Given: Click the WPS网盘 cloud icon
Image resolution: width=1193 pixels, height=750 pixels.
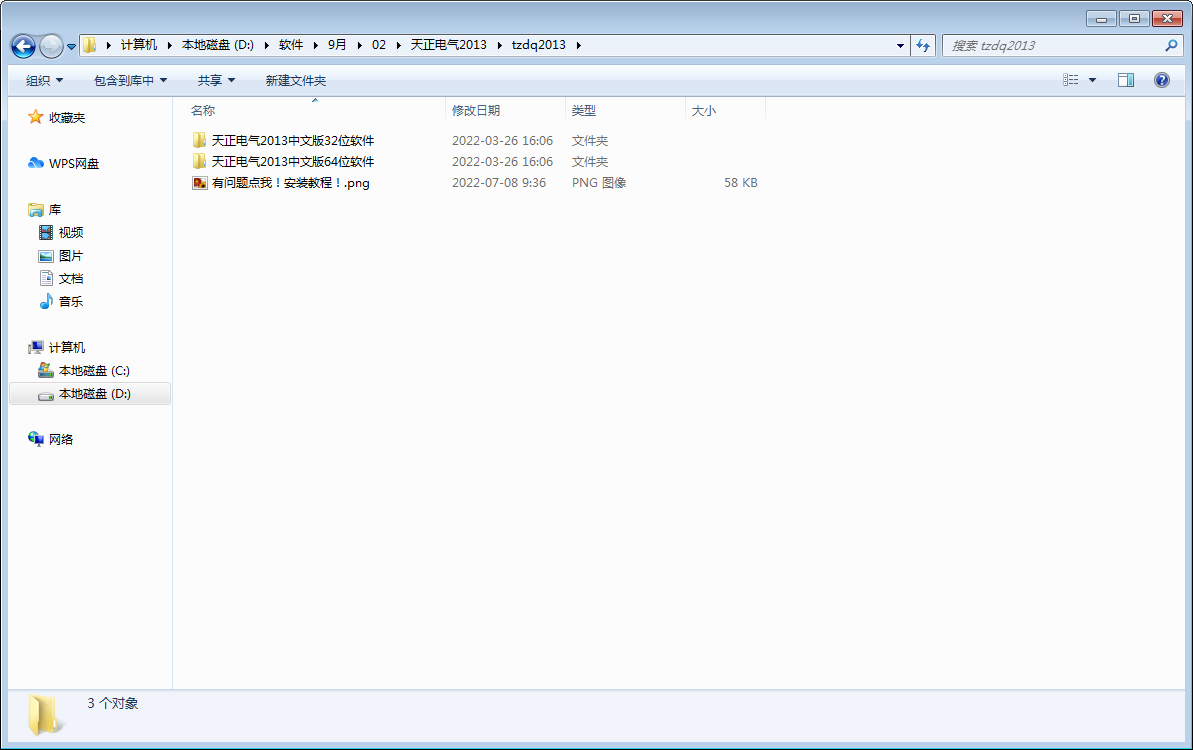Looking at the screenshot, I should [36, 163].
